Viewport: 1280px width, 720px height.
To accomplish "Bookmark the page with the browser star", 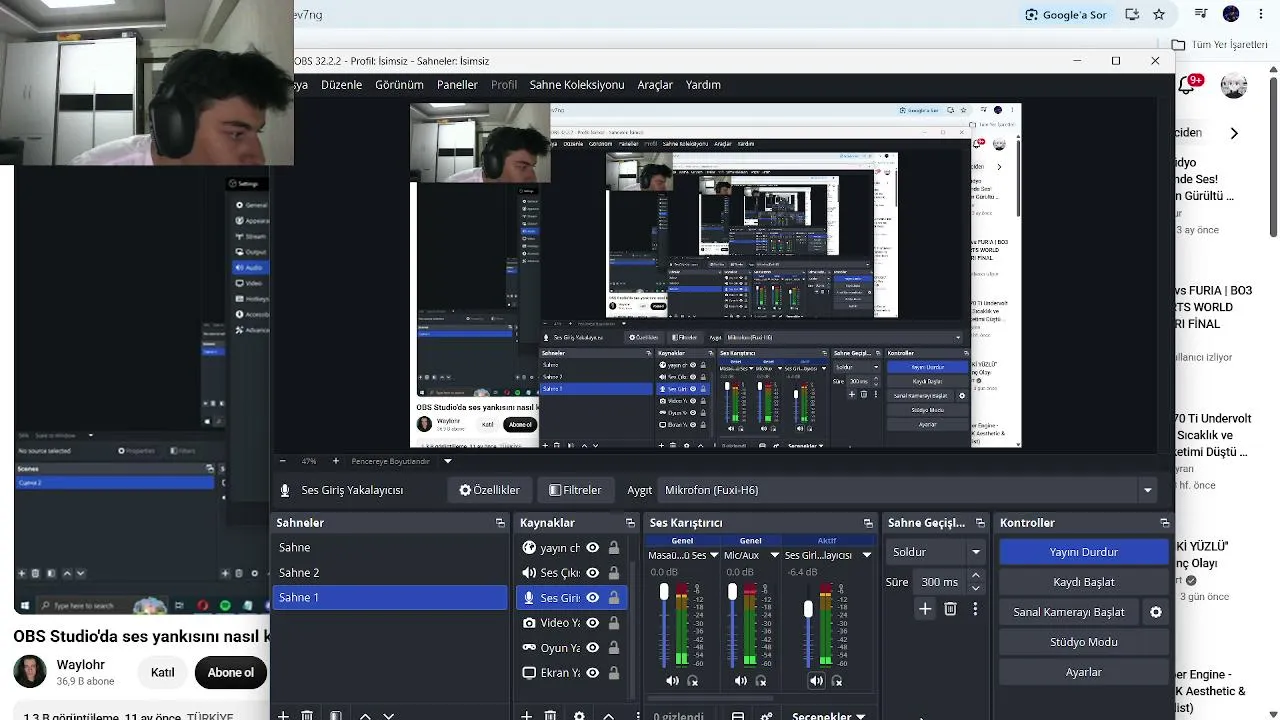I will (x=1159, y=15).
